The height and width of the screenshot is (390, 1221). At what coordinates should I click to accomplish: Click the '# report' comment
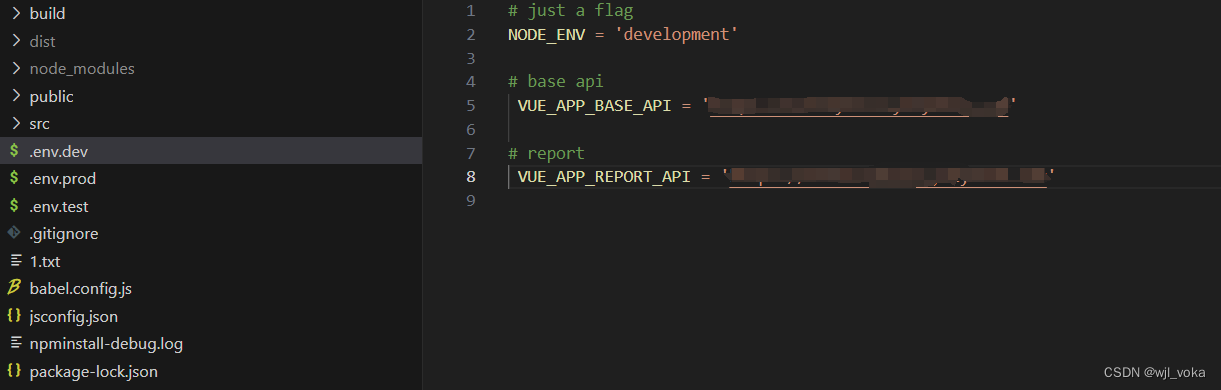[546, 153]
